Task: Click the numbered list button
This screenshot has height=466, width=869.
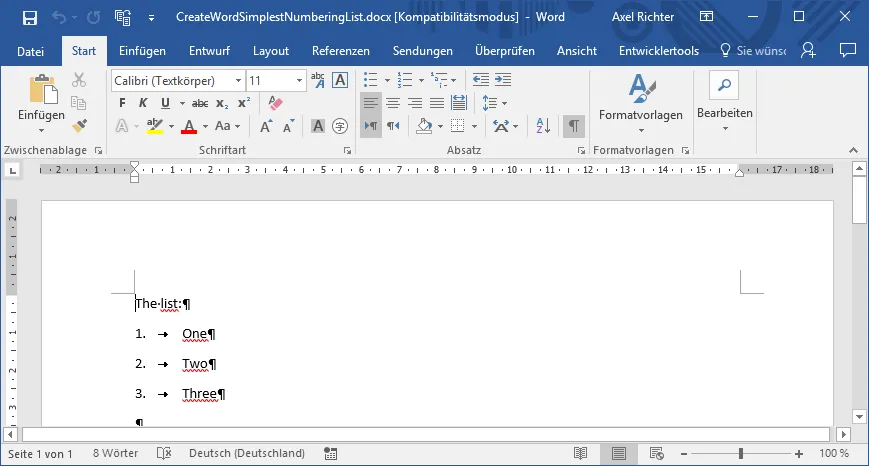Action: pos(405,80)
